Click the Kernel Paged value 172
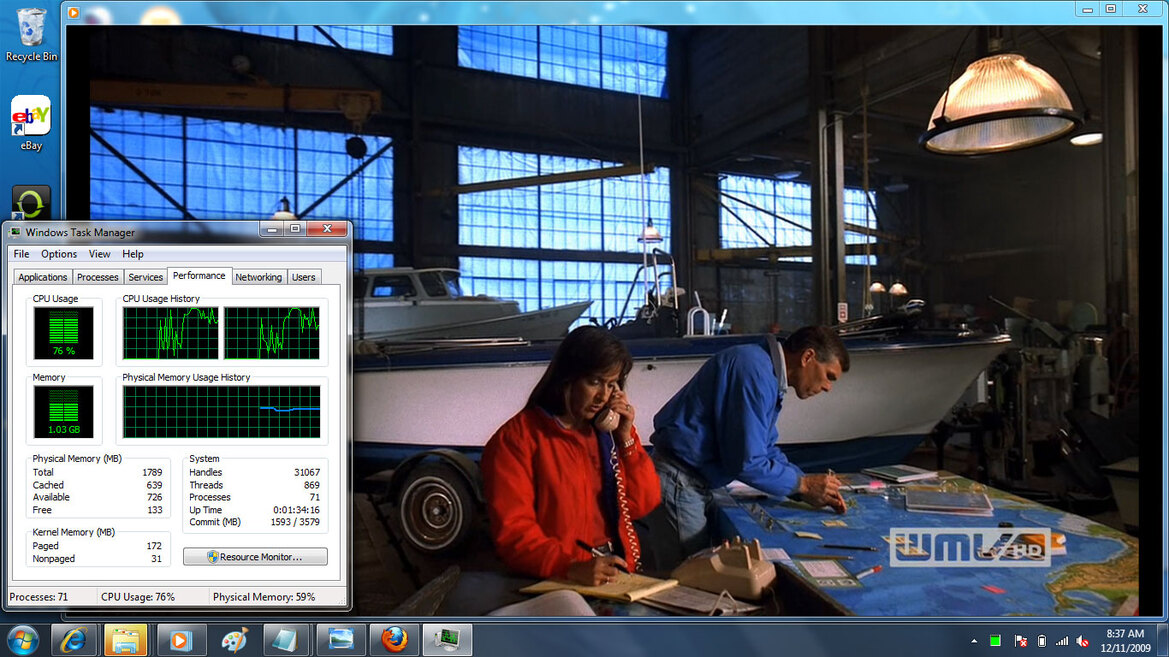Screen dimensions: 1169x657 154,546
